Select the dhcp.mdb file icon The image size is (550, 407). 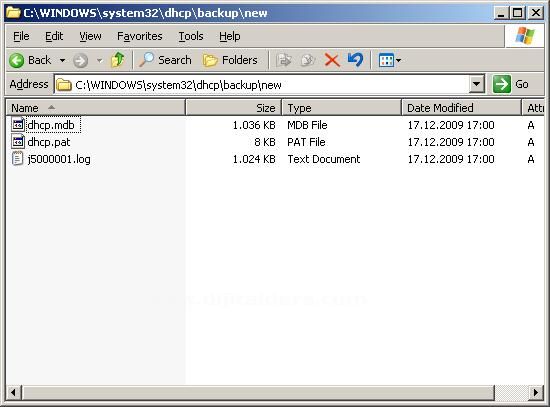tap(18, 125)
